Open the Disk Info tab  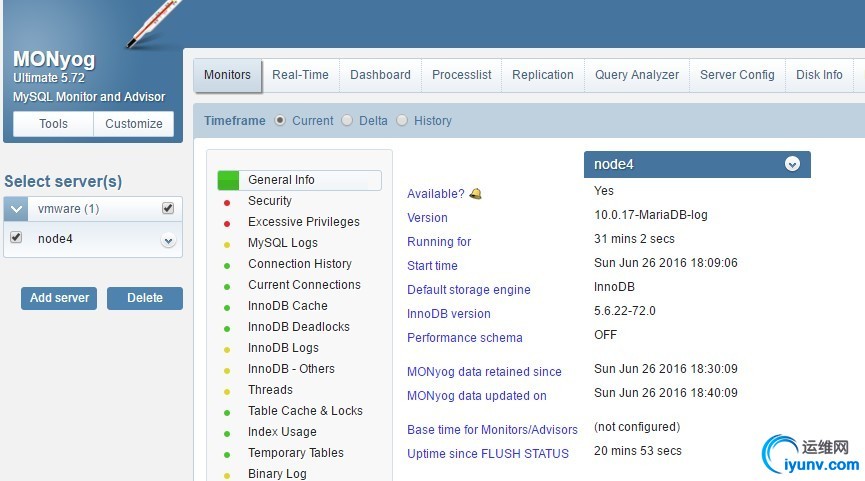(x=819, y=75)
